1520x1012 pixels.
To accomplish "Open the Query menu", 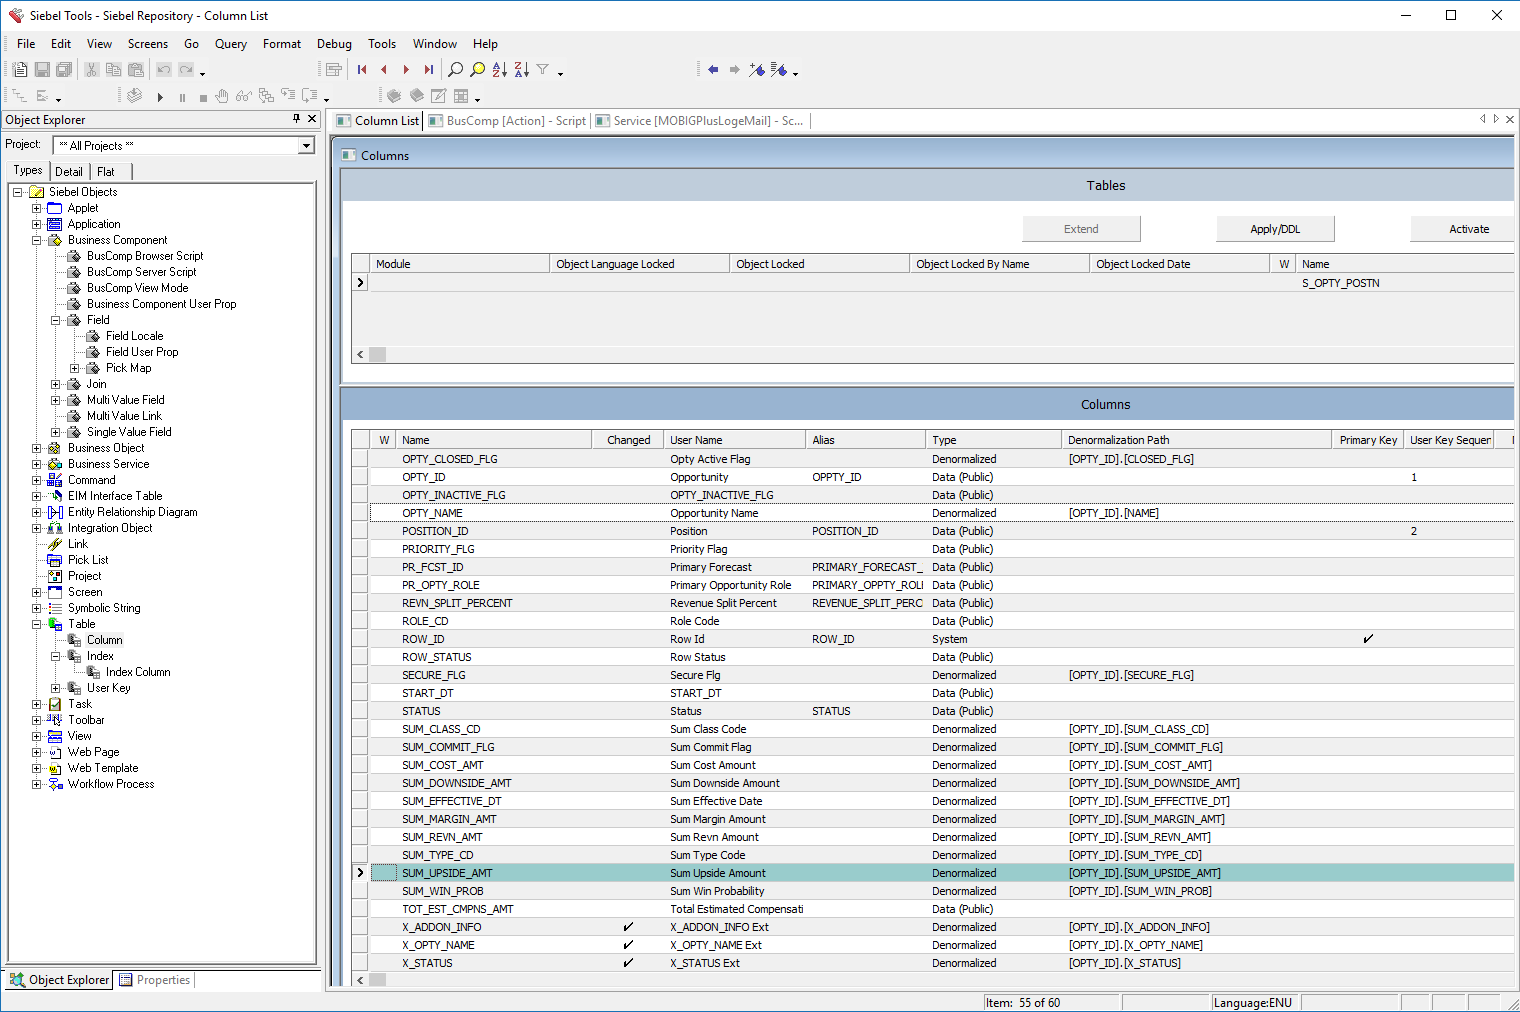I will tap(231, 44).
